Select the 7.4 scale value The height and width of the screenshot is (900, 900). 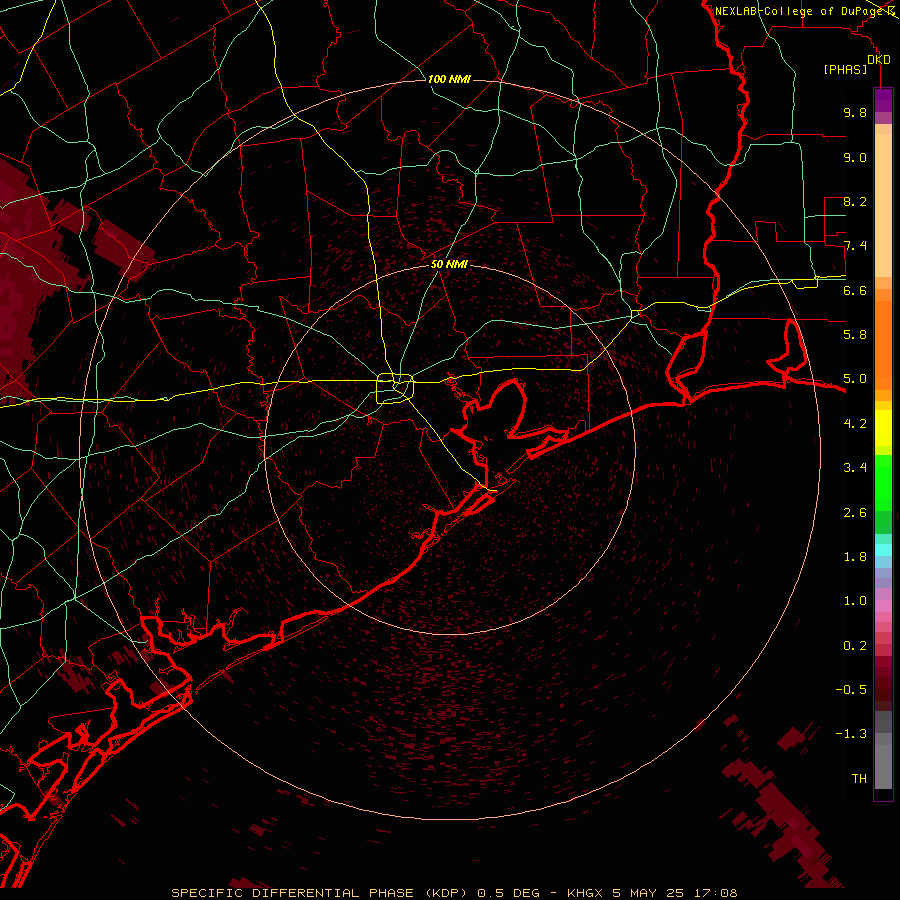tap(855, 246)
